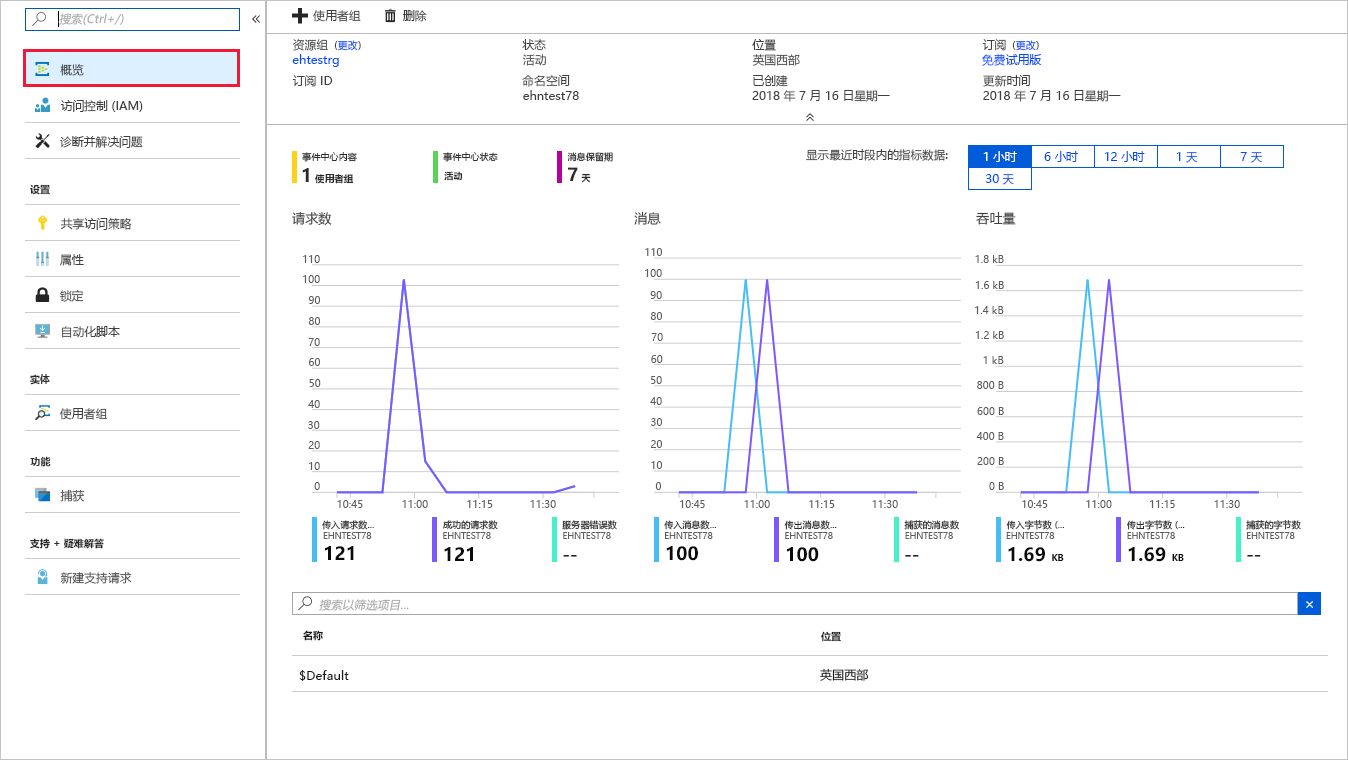Open 锁定 settings item
This screenshot has height=760, width=1348.
coord(132,295)
